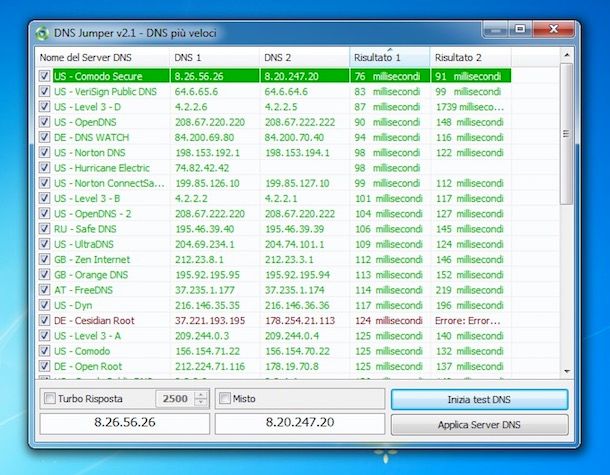
Task: Uncheck the US - Comodo Secure checkbox
Action: (x=44, y=76)
